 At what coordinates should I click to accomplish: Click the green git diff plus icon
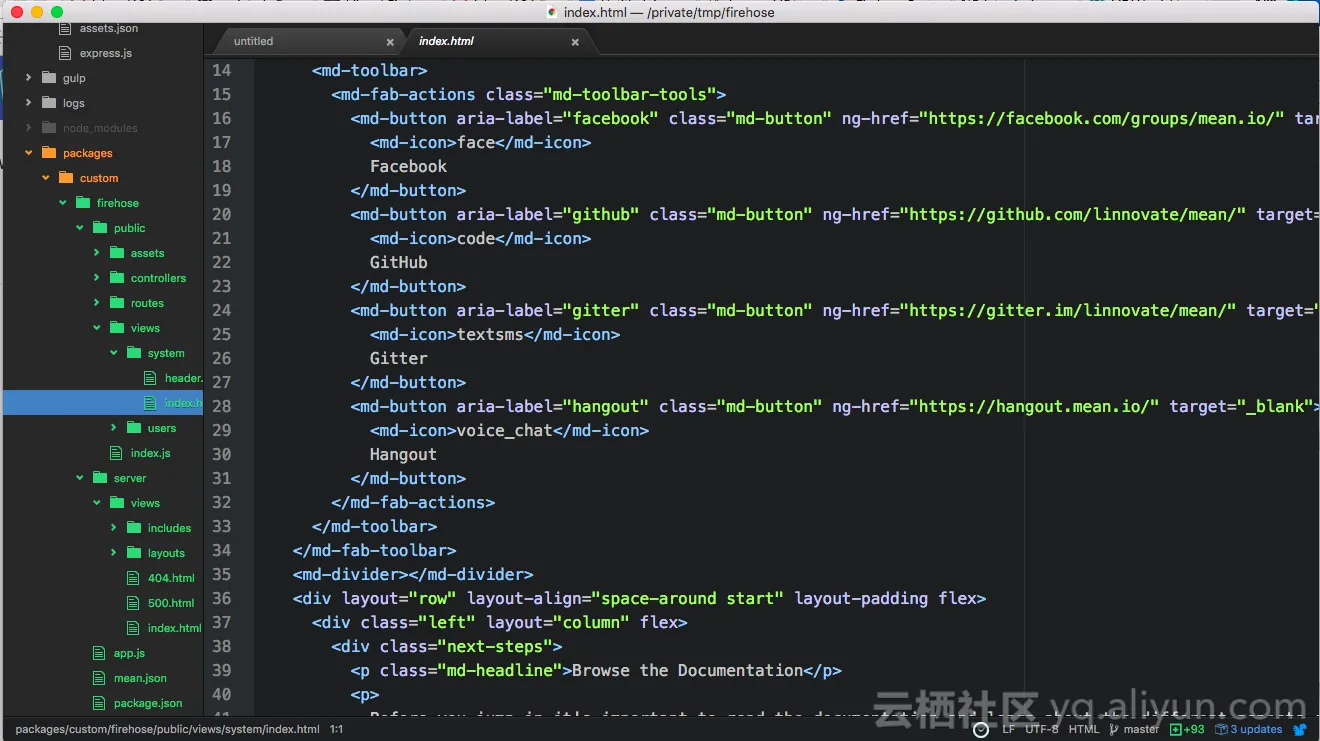coord(1176,730)
